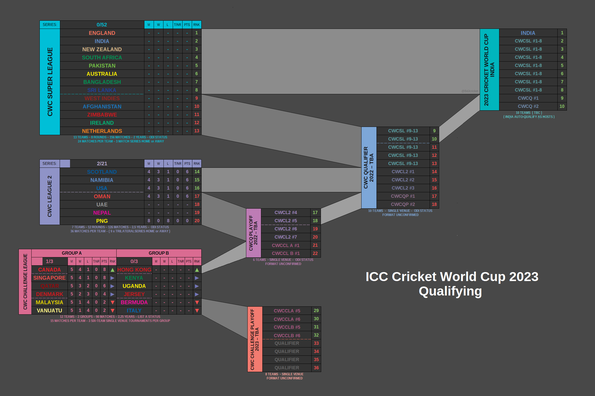595x396 pixels.
Task: Select the BANGLADESH team name
Action: (102, 82)
